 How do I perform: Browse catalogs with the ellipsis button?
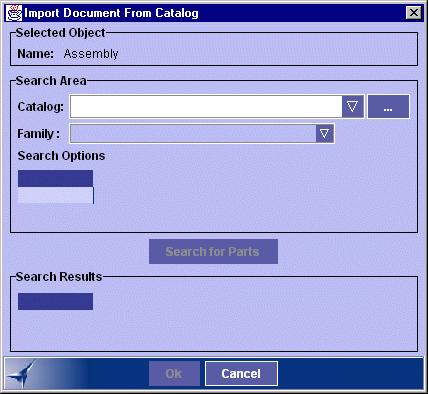(388, 107)
